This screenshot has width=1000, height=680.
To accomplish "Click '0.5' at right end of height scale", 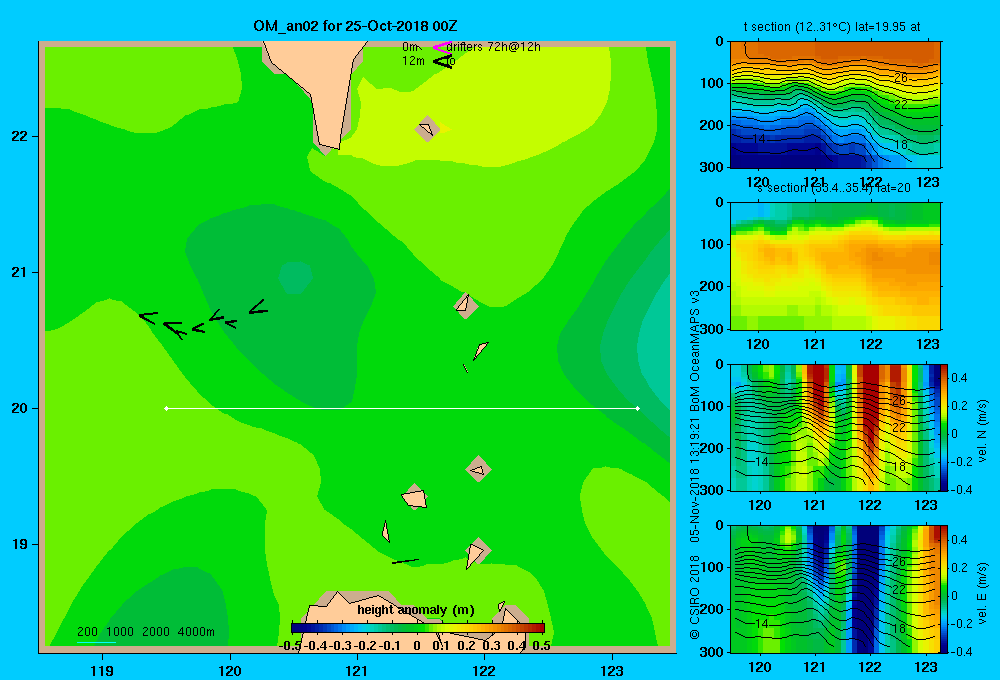I will pos(541,646).
